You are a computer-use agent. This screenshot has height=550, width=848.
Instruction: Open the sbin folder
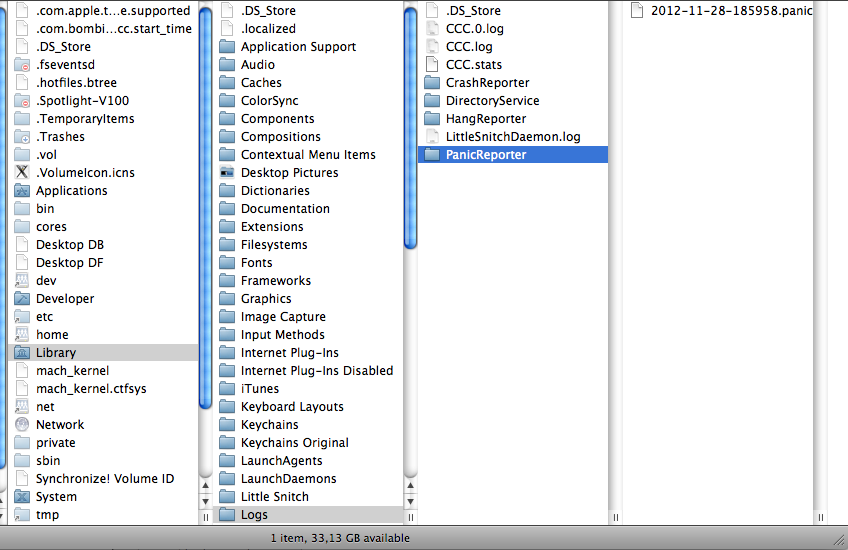pyautogui.click(x=103, y=460)
